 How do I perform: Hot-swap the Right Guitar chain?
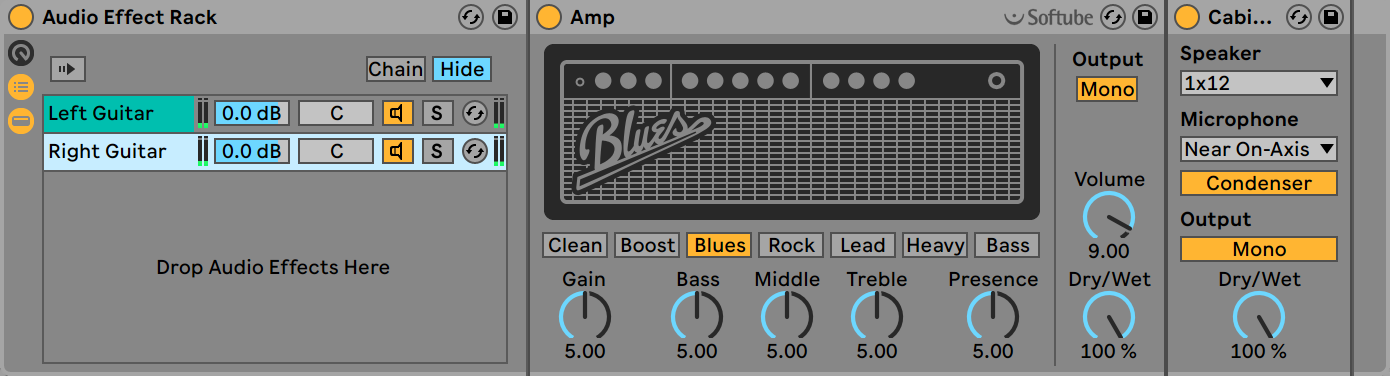click(475, 151)
